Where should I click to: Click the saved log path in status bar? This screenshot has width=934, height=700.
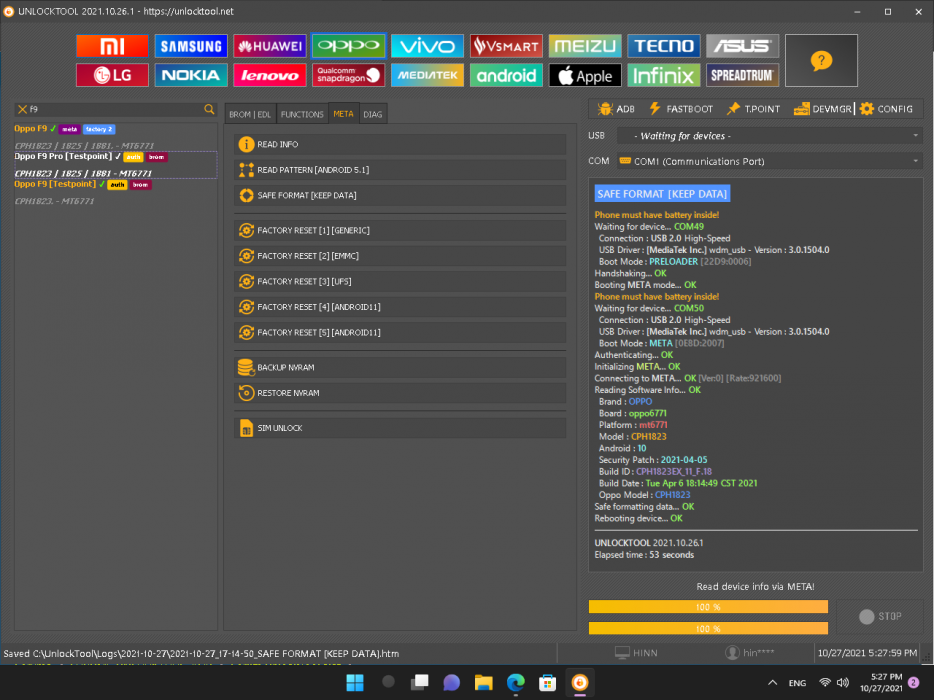[201, 654]
